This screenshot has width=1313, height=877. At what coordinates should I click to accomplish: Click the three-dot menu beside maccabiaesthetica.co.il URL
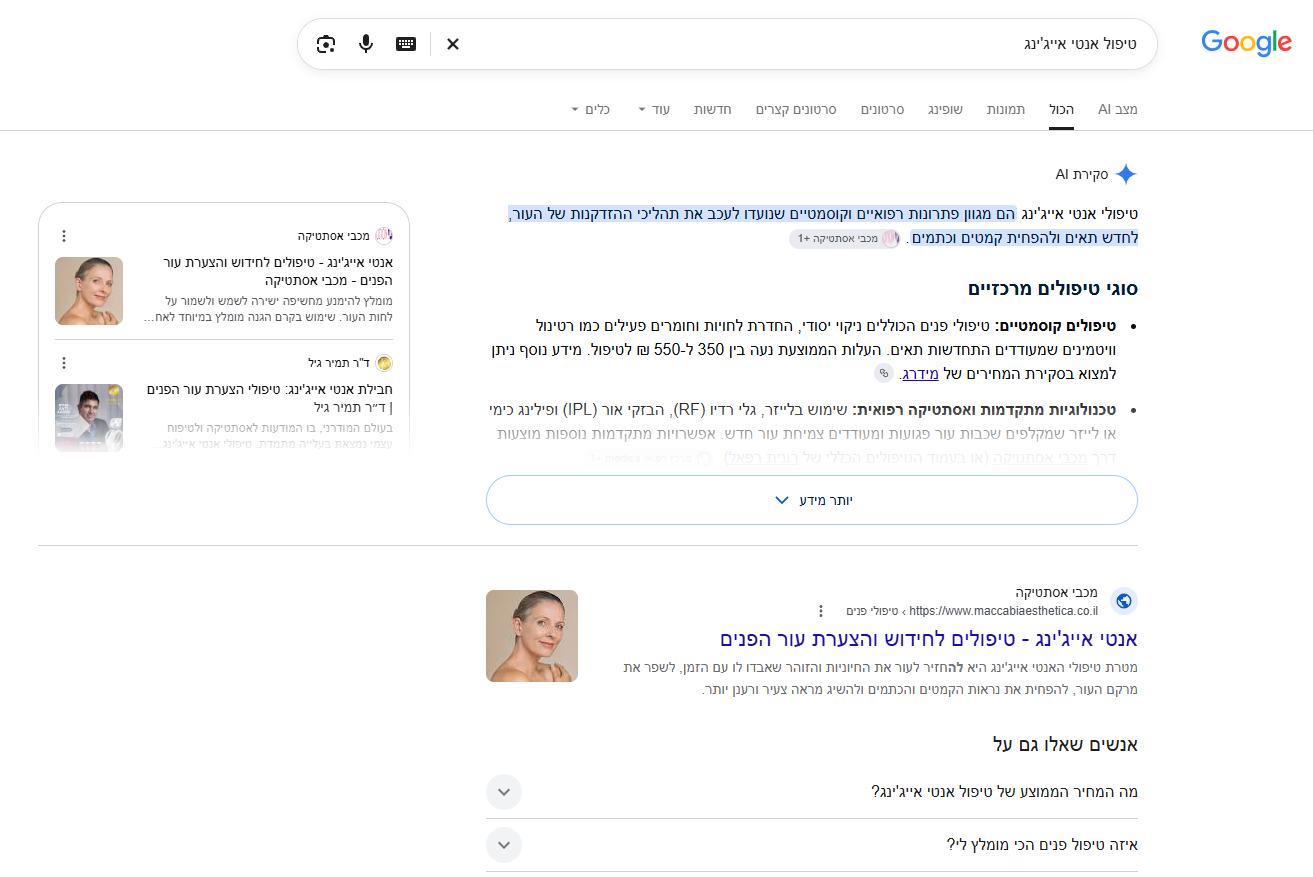click(821, 611)
